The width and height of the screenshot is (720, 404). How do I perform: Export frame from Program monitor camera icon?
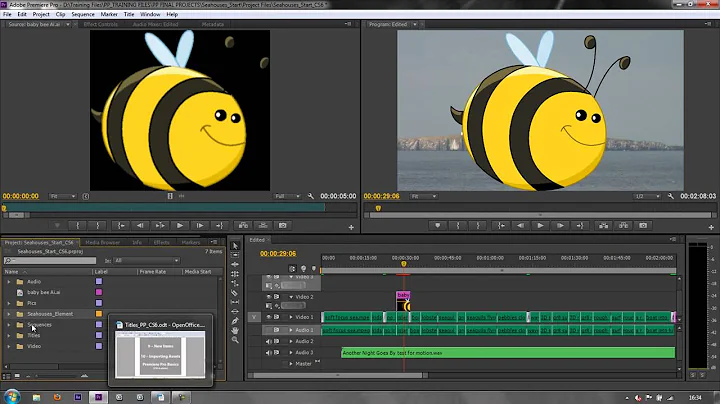click(x=643, y=225)
